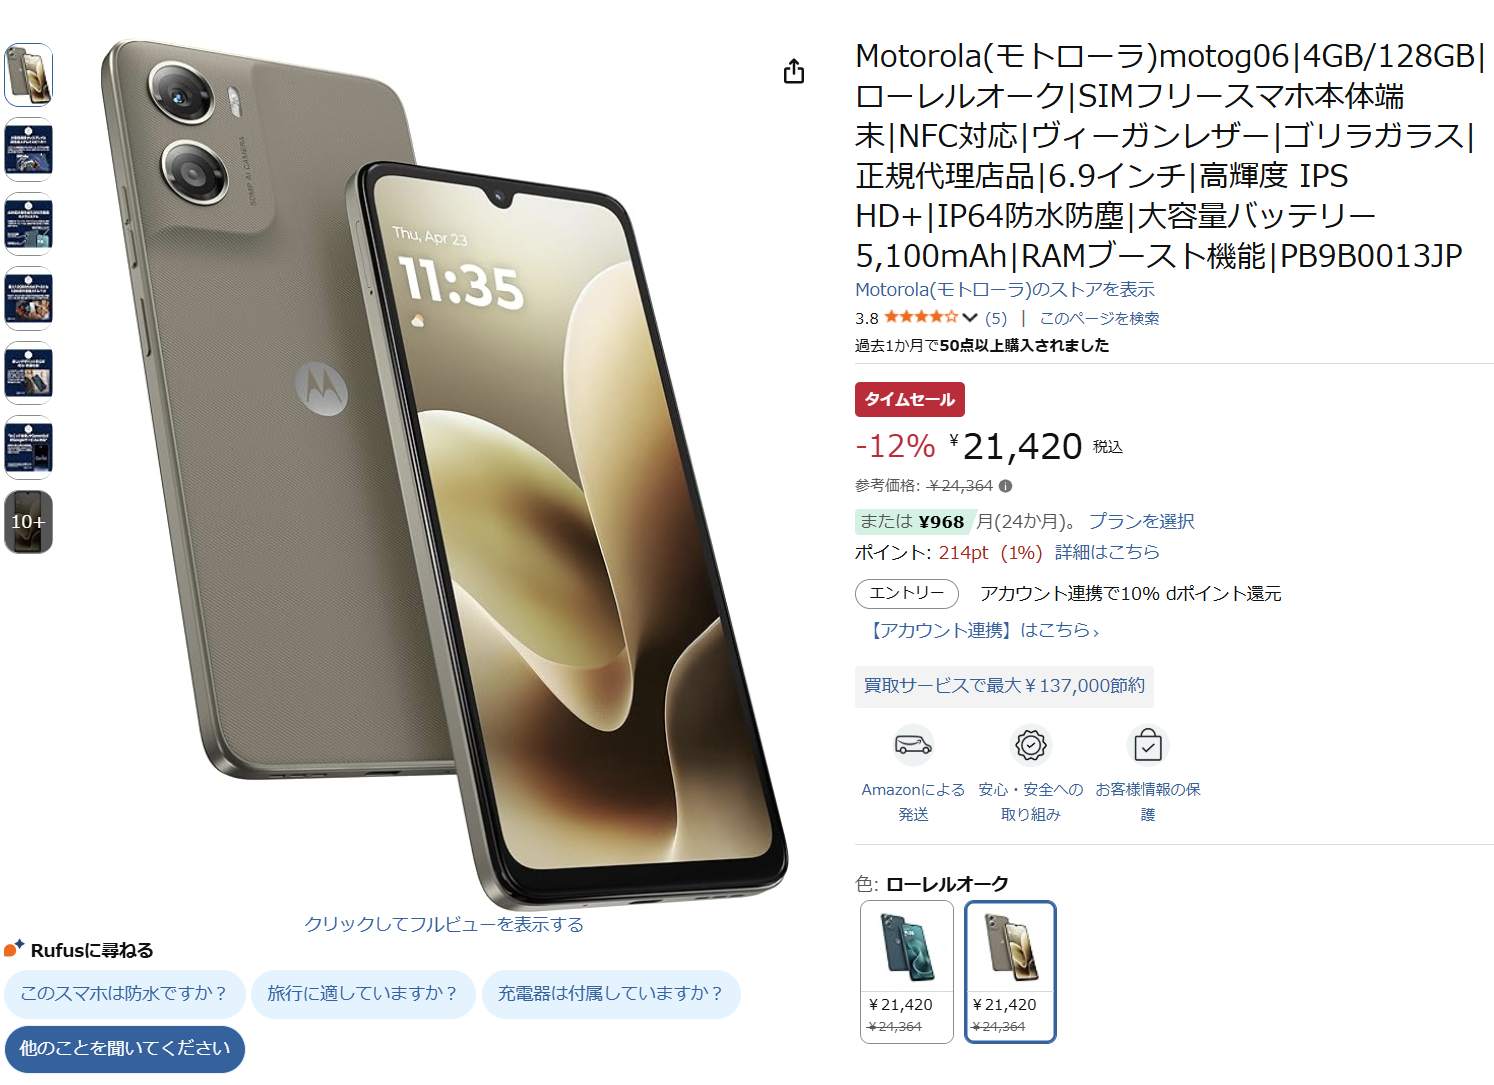Expand the rating dropdown chevron next to stars
Image resolution: width=1494 pixels, height=1085 pixels.
[x=970, y=318]
